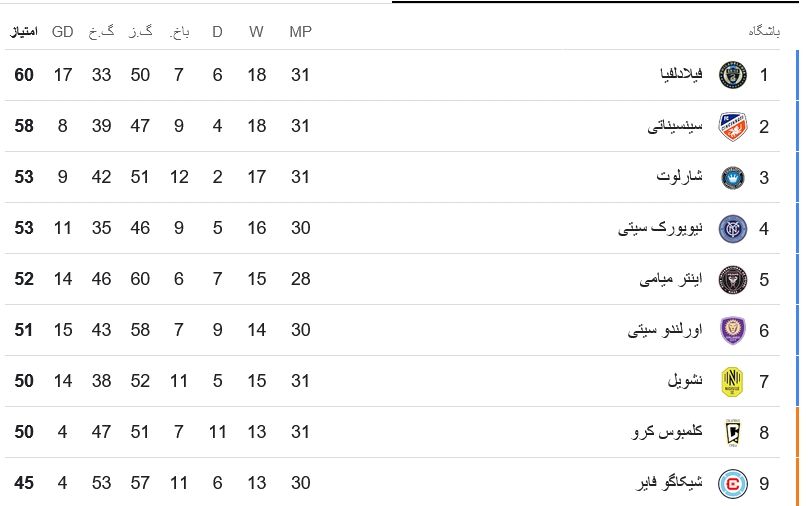Click the Nashville SC yellow crest
808x506 pixels.
(x=733, y=381)
